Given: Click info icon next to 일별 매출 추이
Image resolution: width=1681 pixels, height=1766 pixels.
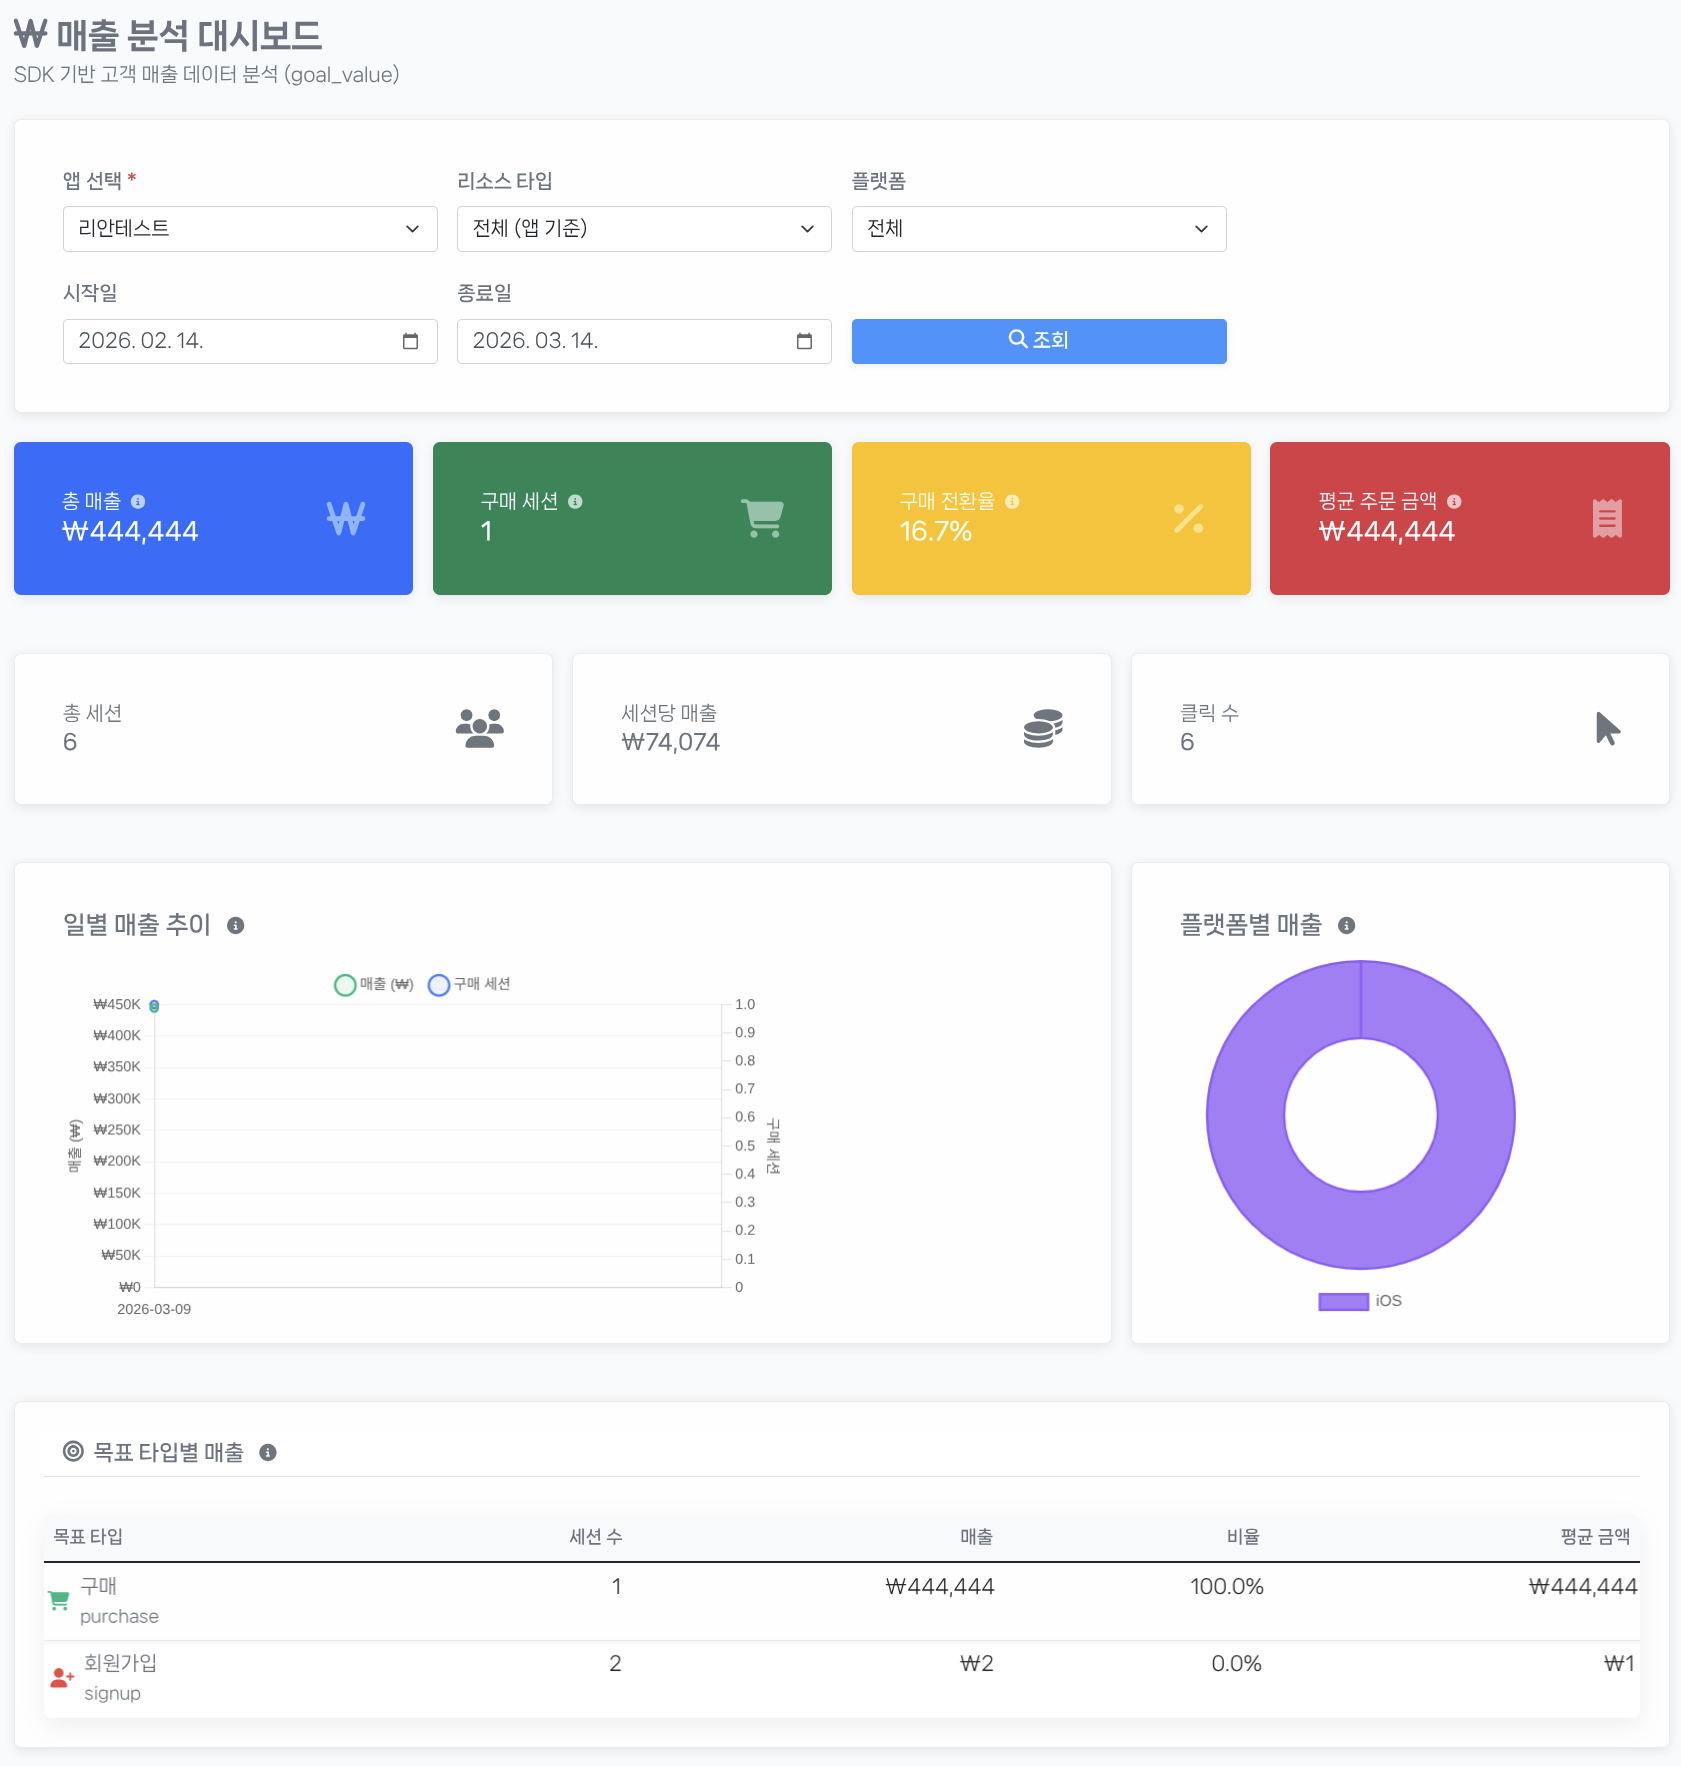Looking at the screenshot, I should pyautogui.click(x=236, y=926).
